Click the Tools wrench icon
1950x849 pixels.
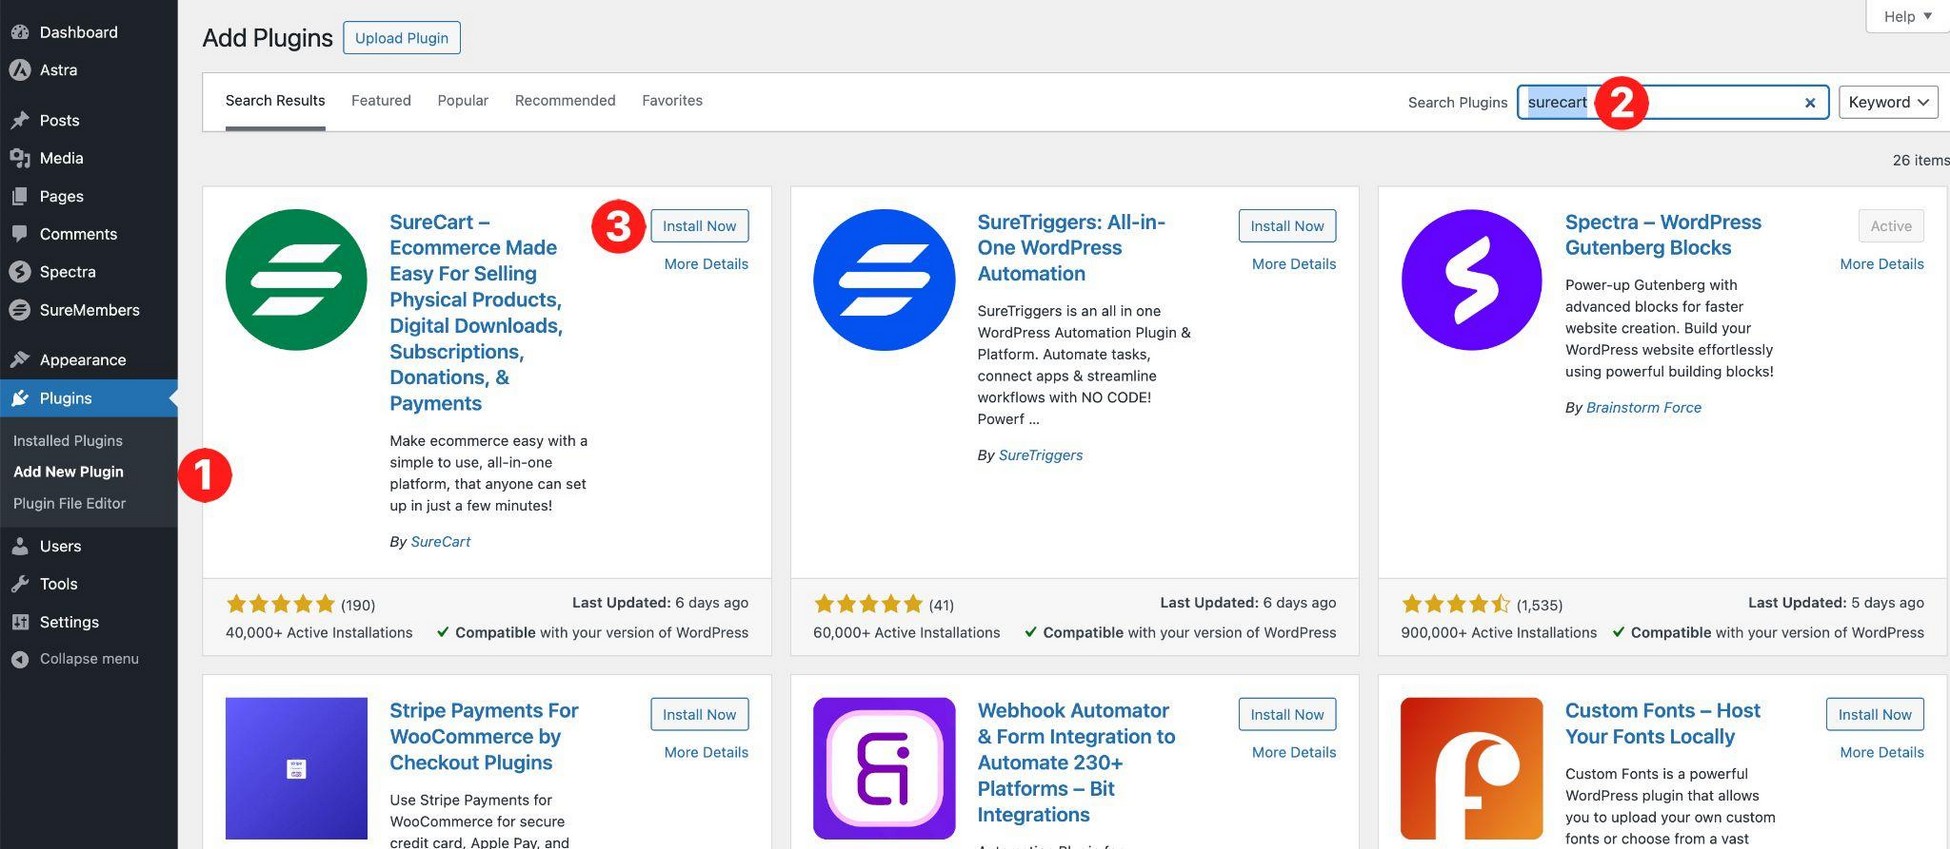(x=20, y=584)
